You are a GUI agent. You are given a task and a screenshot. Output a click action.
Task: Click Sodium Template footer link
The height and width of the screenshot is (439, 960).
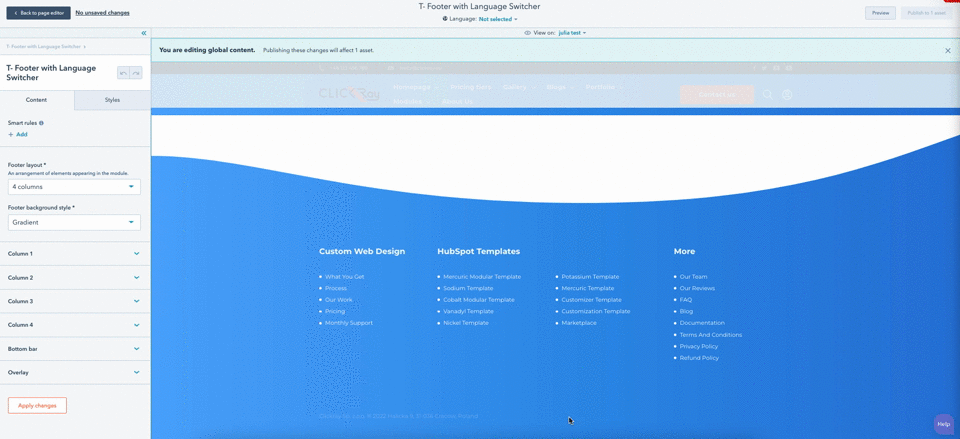(468, 288)
